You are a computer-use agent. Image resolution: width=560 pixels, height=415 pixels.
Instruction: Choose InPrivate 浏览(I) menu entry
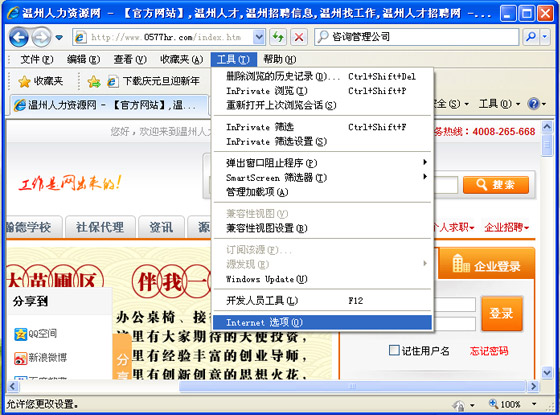[x=322, y=91]
